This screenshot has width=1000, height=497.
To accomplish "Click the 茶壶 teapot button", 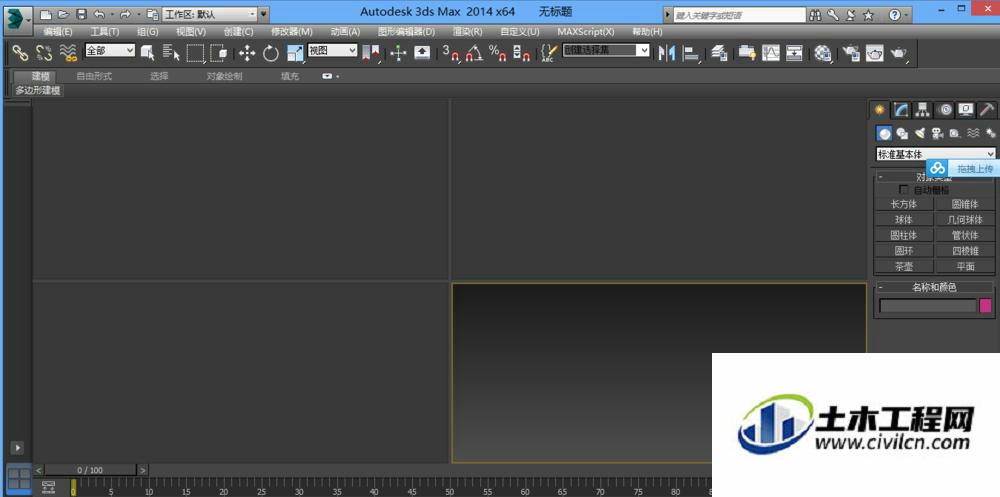I will click(x=904, y=267).
